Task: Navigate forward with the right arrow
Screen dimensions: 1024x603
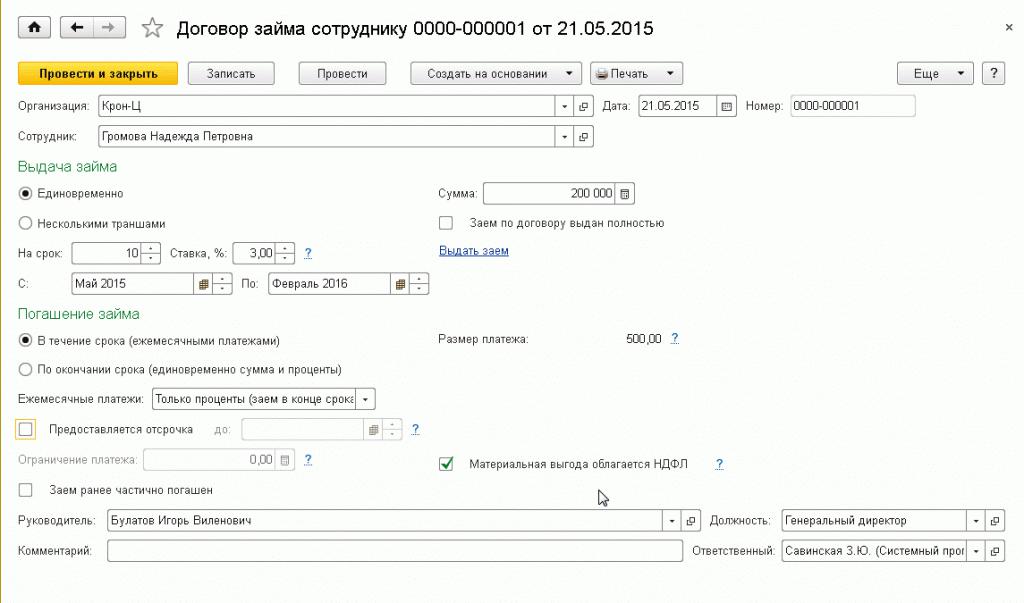Action: [x=109, y=27]
